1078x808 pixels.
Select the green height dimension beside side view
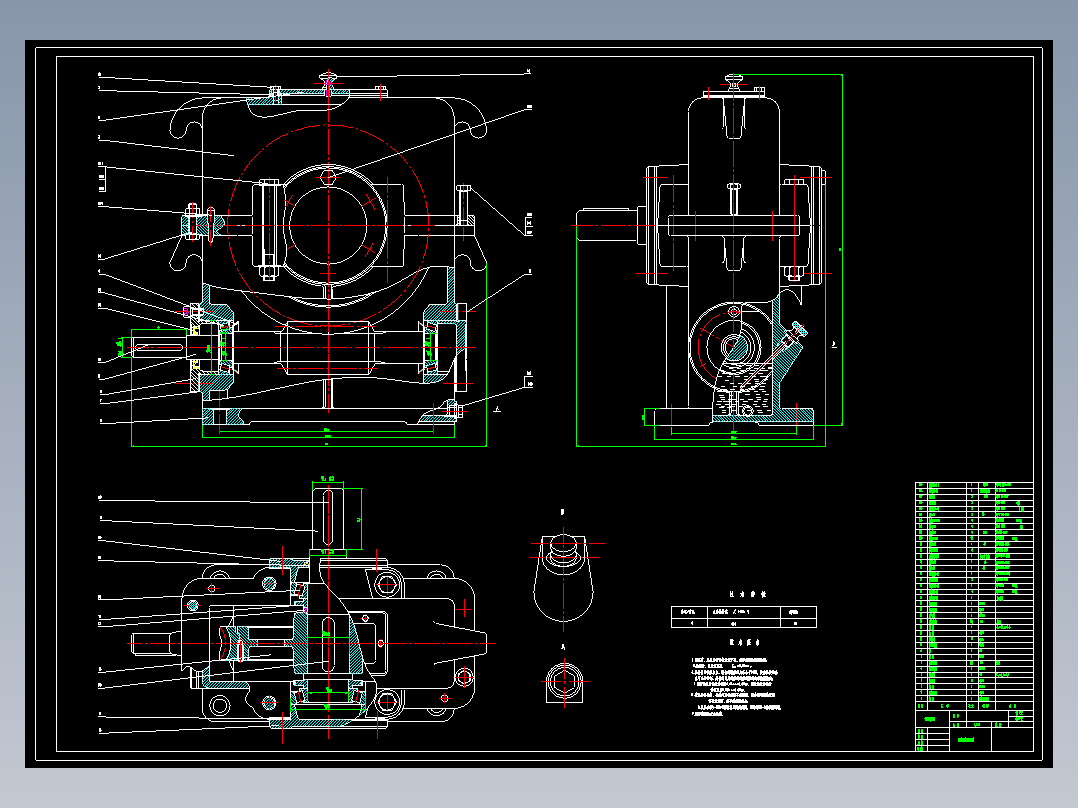[x=842, y=249]
